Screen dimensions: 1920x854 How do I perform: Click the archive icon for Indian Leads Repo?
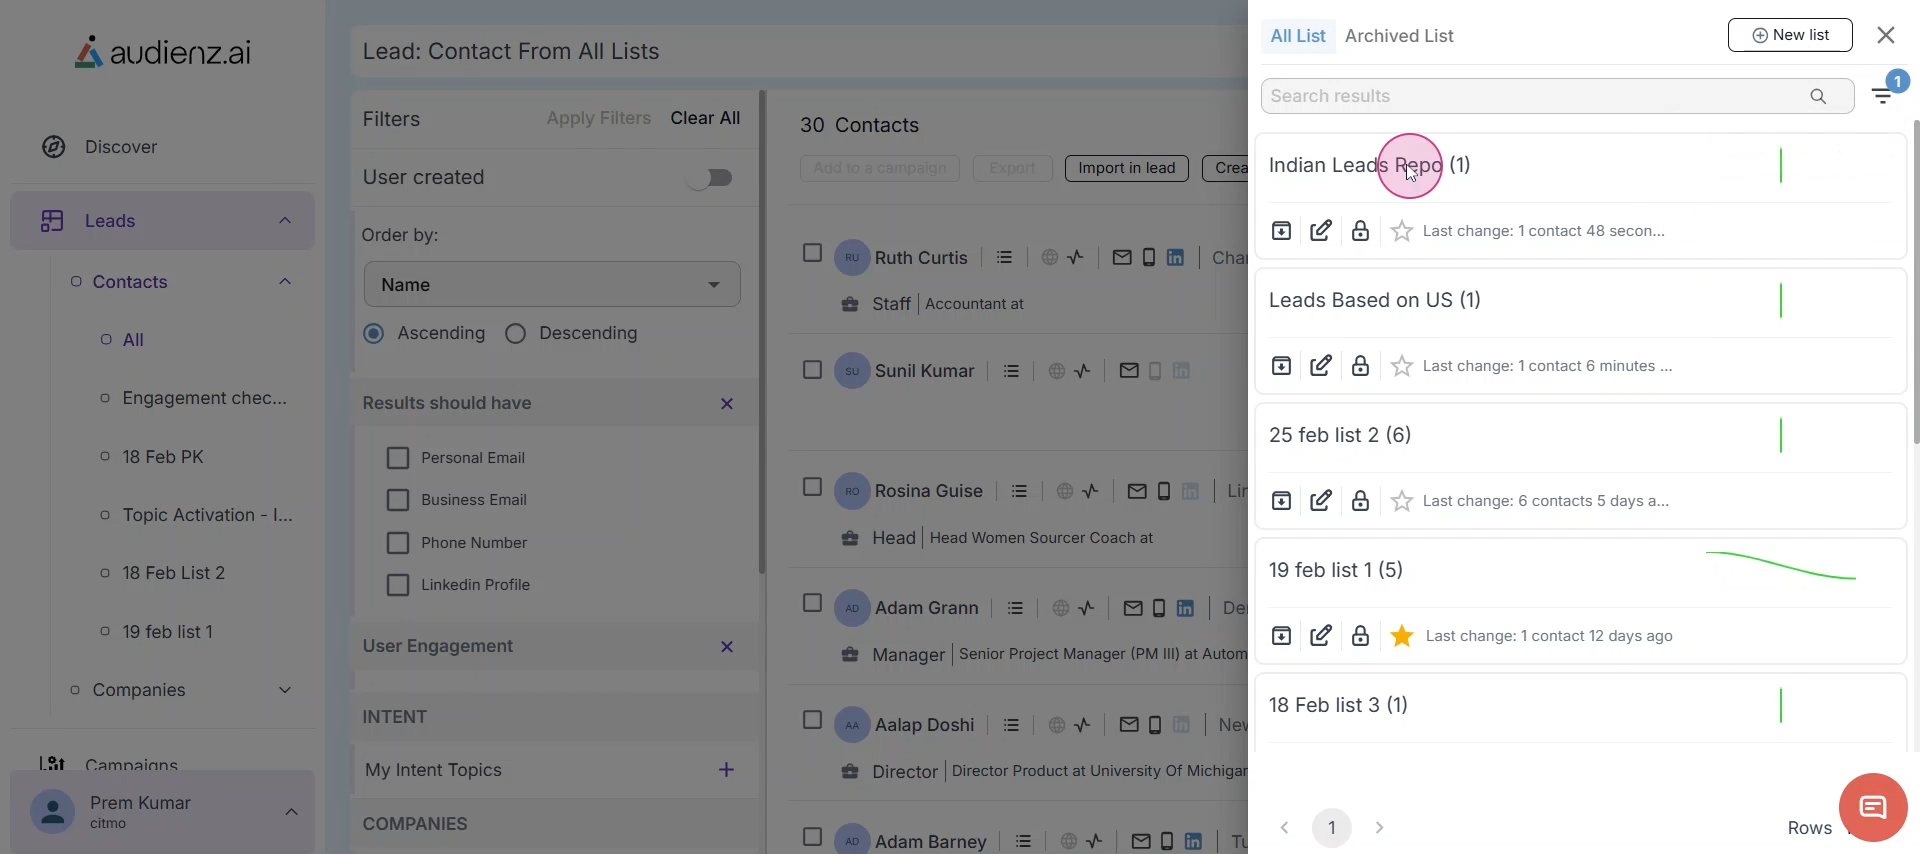pyautogui.click(x=1281, y=231)
